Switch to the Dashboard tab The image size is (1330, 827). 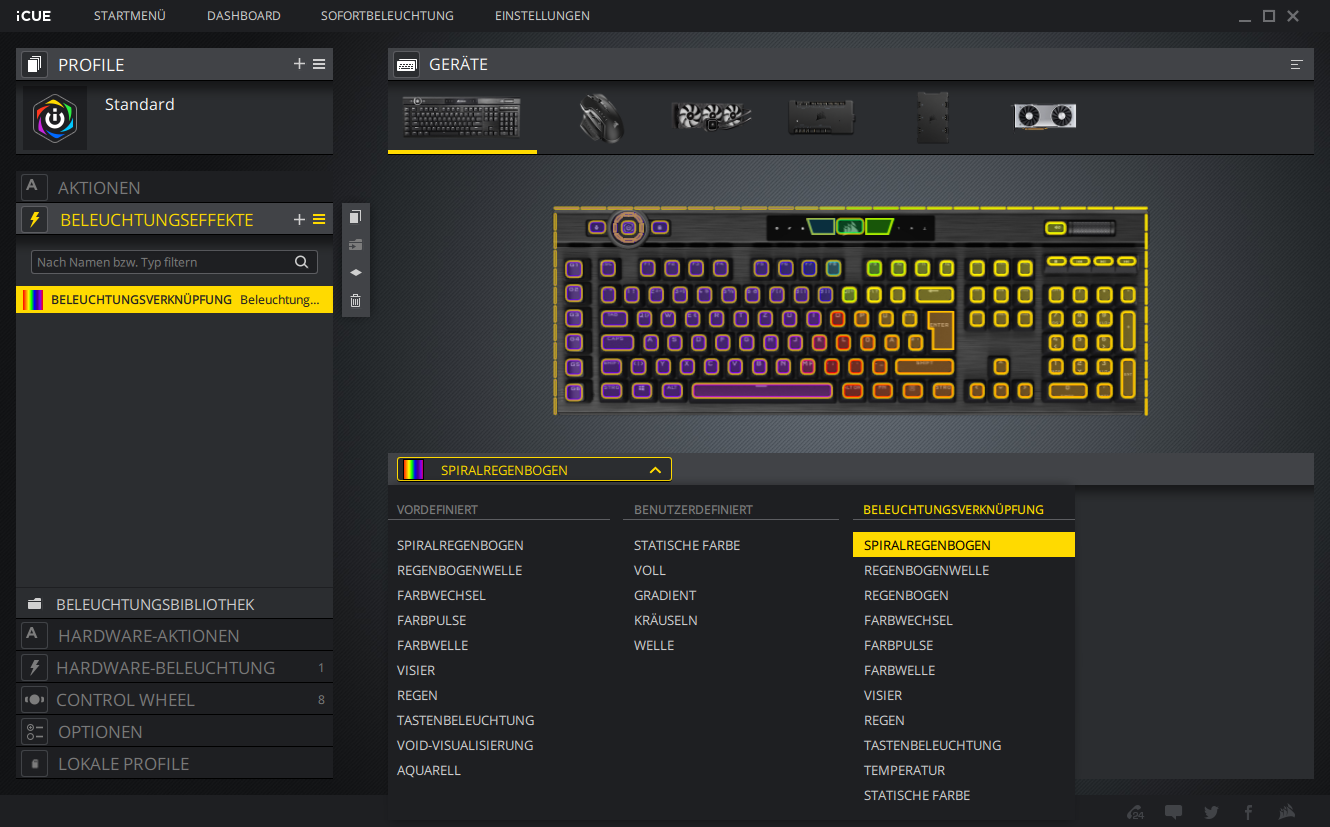tap(243, 16)
